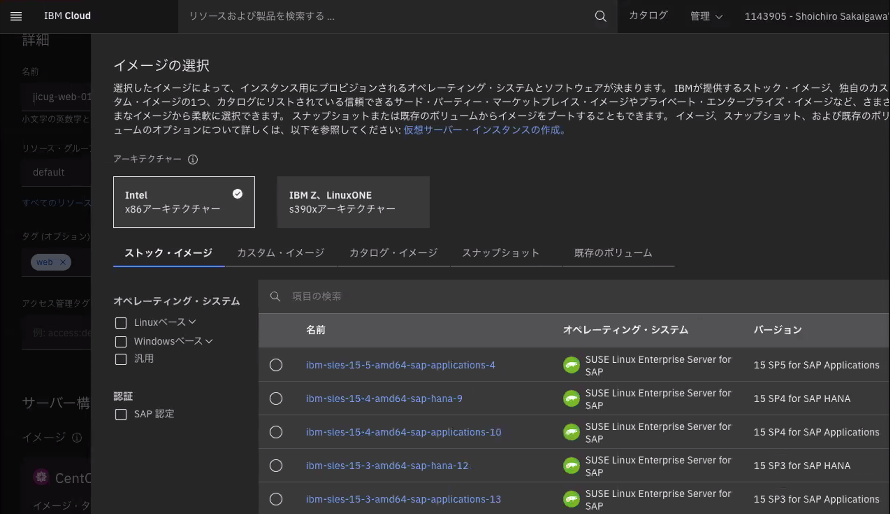Click the CentOS logo in background page

pyautogui.click(x=41, y=477)
